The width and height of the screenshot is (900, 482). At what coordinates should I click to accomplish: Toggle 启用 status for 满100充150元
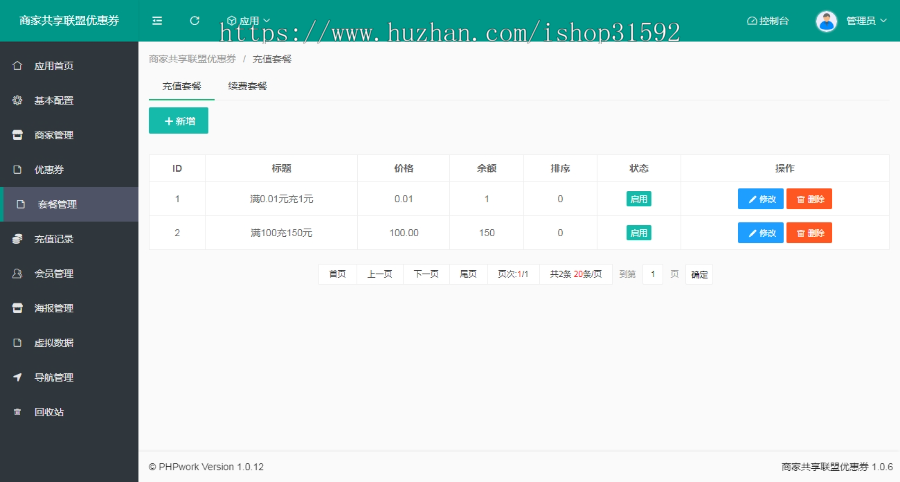coord(639,233)
